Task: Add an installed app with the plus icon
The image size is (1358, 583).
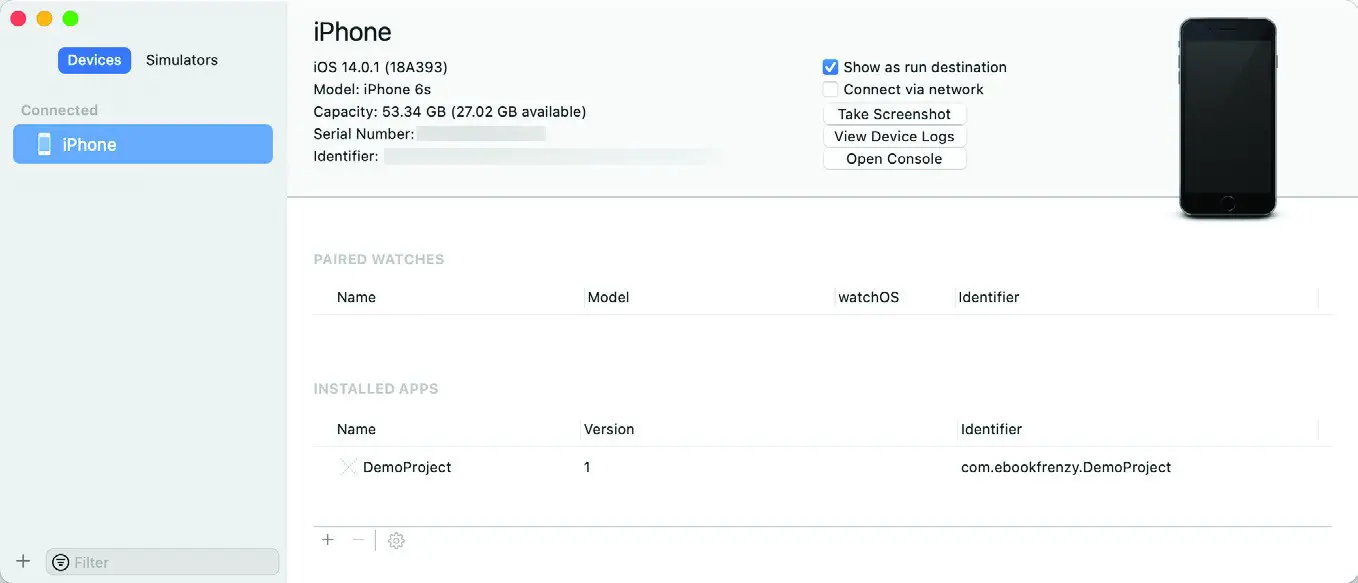Action: [327, 540]
